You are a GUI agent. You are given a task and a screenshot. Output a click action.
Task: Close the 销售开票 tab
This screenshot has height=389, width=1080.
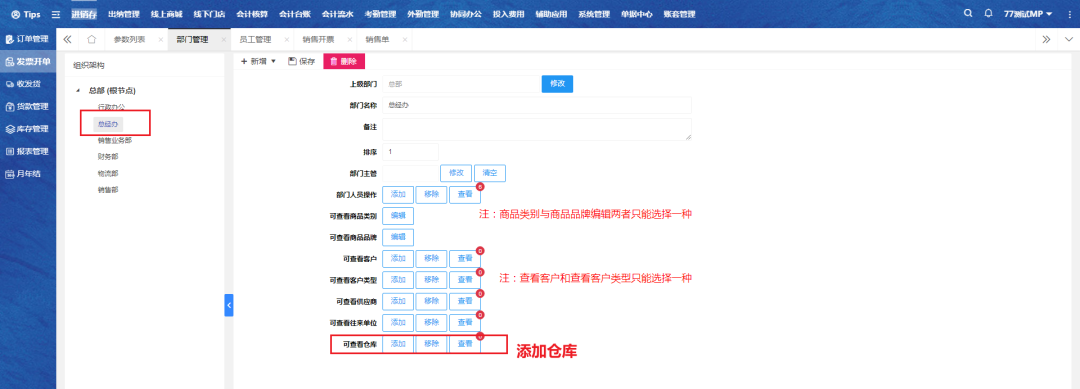[x=349, y=40]
